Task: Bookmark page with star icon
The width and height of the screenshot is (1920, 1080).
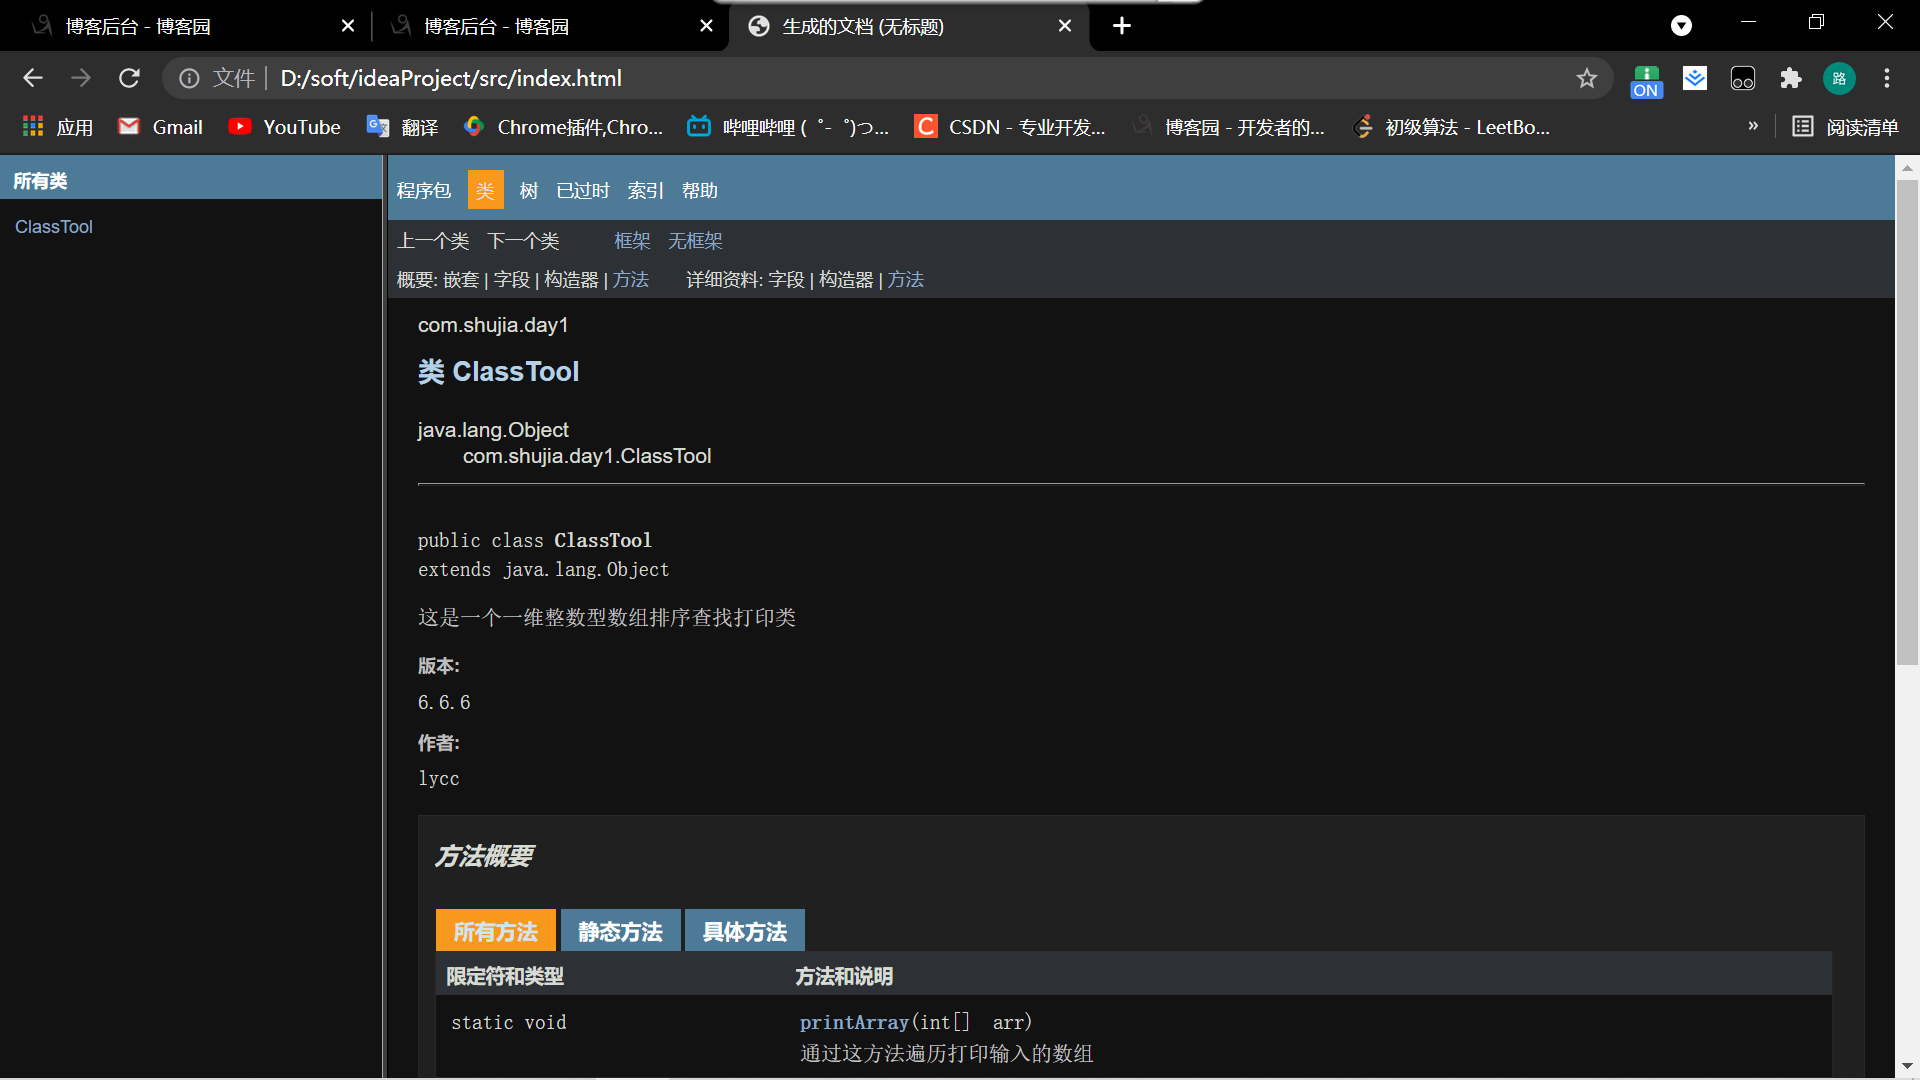Action: point(1587,78)
